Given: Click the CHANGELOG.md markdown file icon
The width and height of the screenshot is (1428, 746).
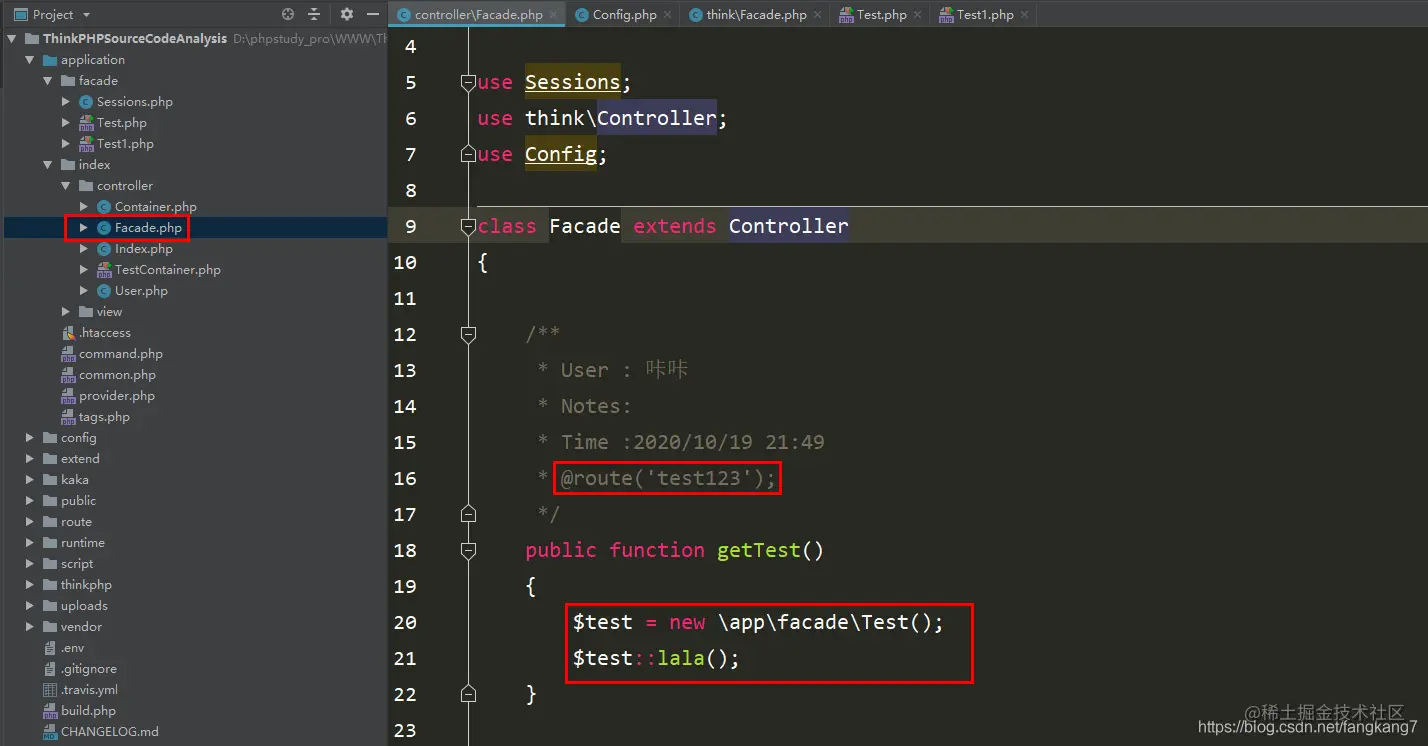Looking at the screenshot, I should pos(50,732).
